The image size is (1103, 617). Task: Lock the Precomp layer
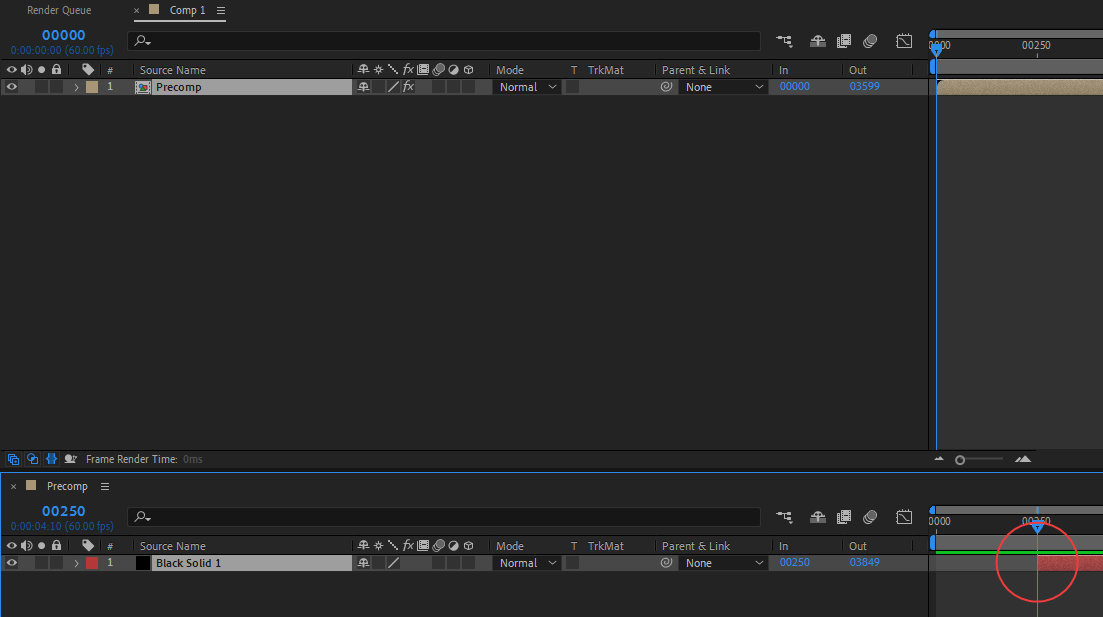tap(55, 86)
